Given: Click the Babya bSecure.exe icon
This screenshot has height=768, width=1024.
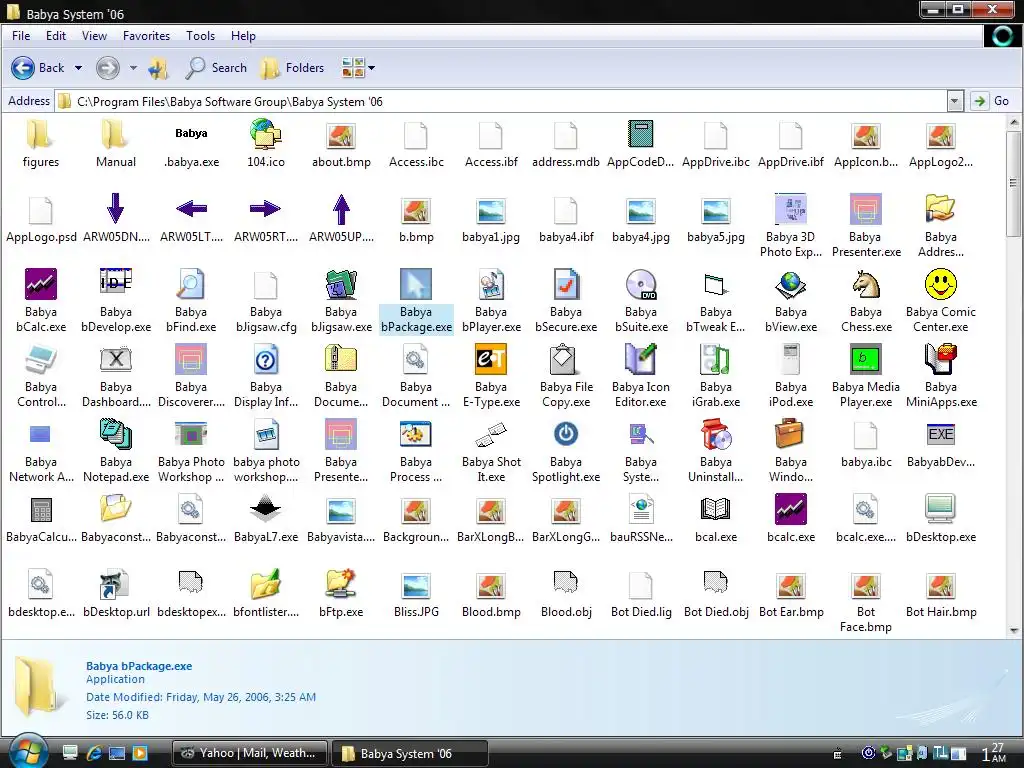Looking at the screenshot, I should tap(566, 284).
